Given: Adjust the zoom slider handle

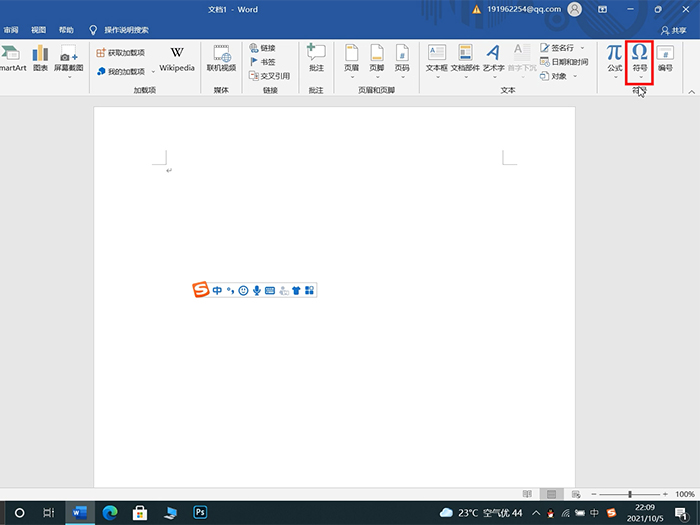Looking at the screenshot, I should 630,494.
